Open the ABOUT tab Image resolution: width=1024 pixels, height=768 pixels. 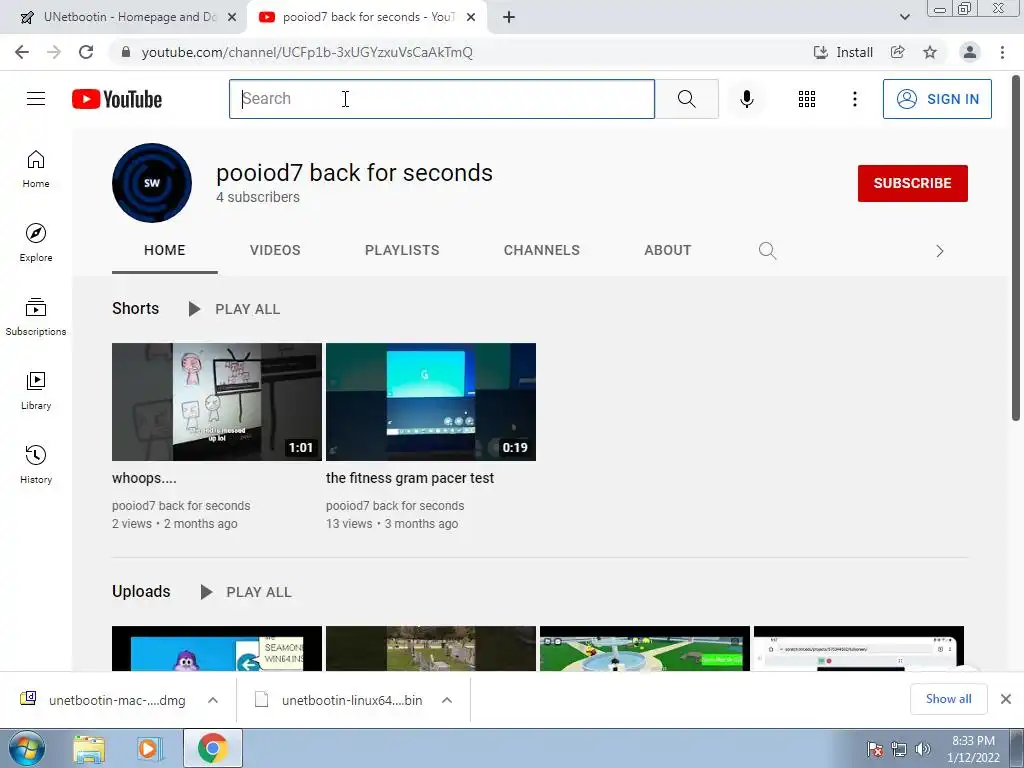pos(667,251)
